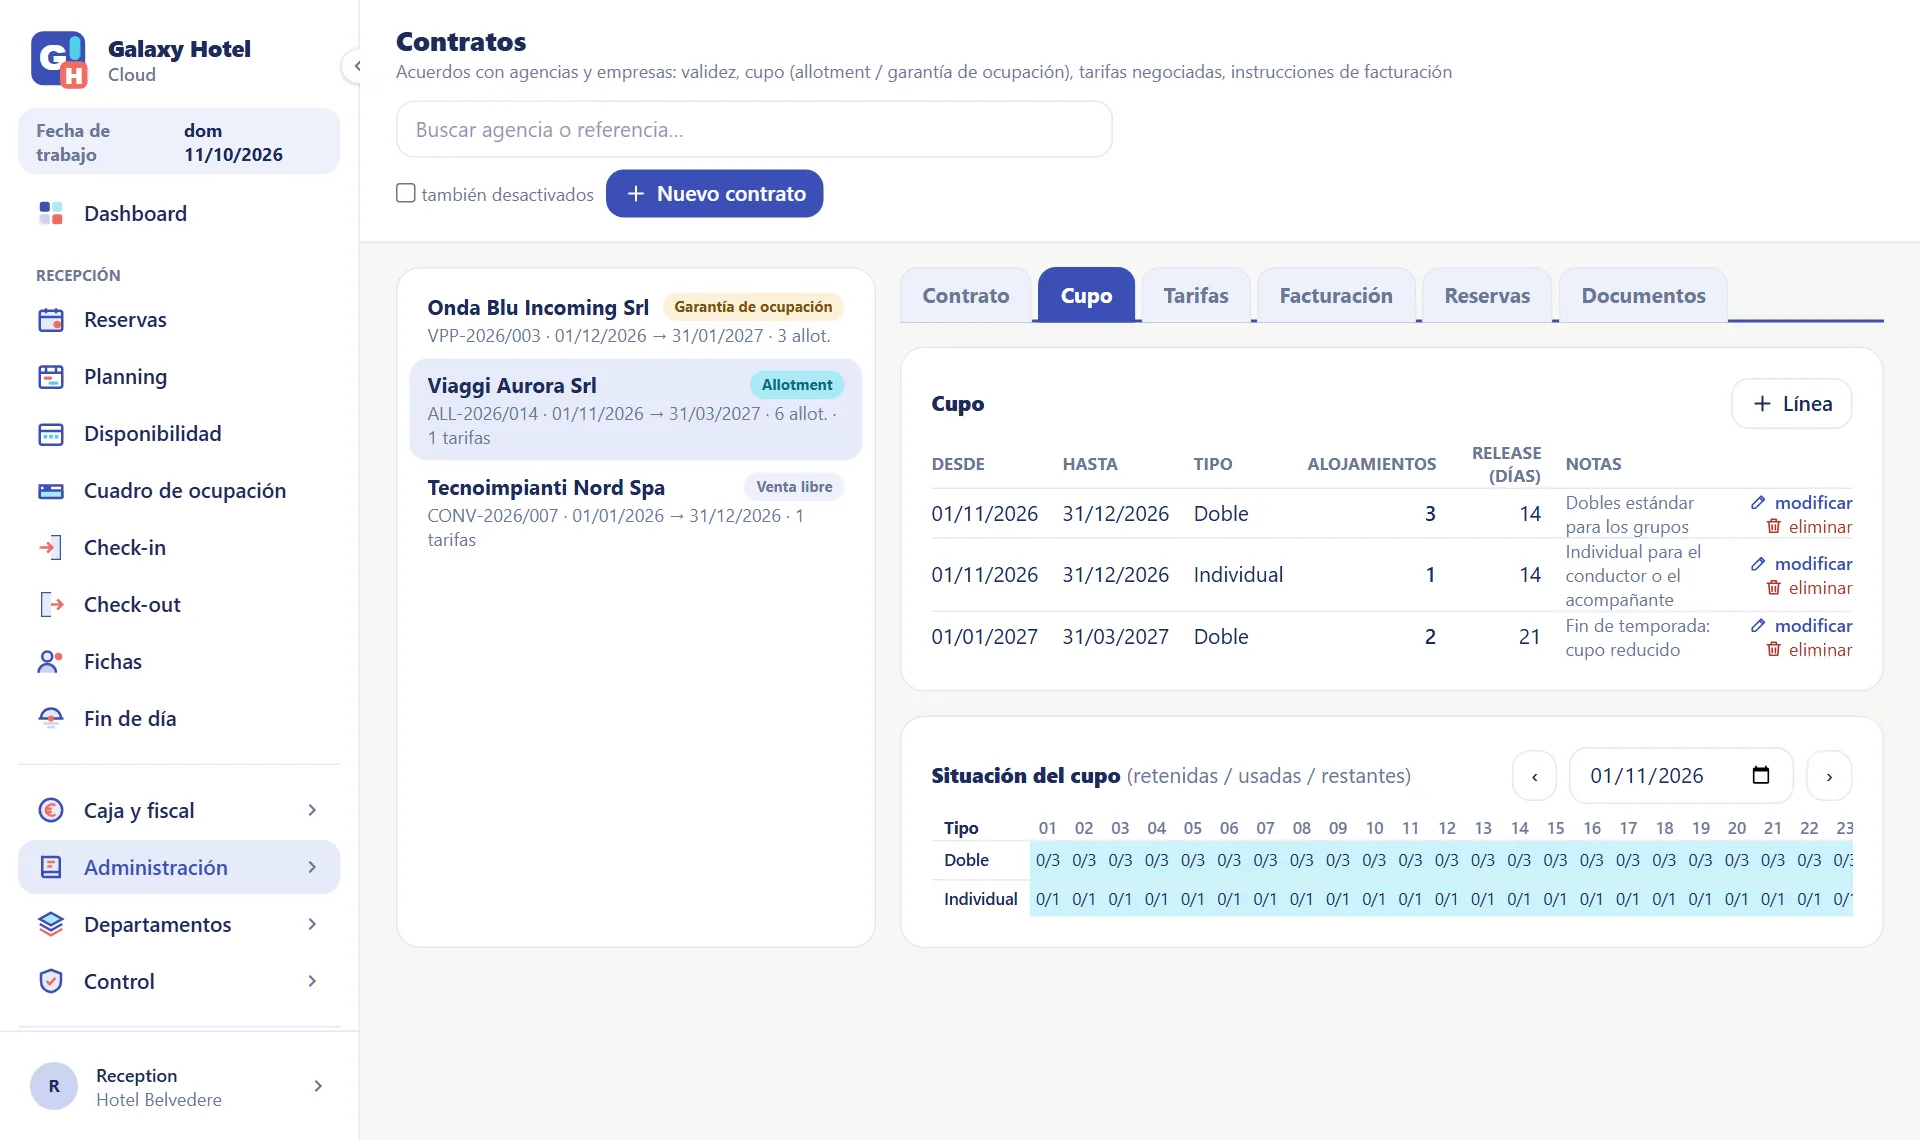The height and width of the screenshot is (1140, 1920).
Task: Select the Onda Blu Incoming Srl contract
Action: click(635, 320)
